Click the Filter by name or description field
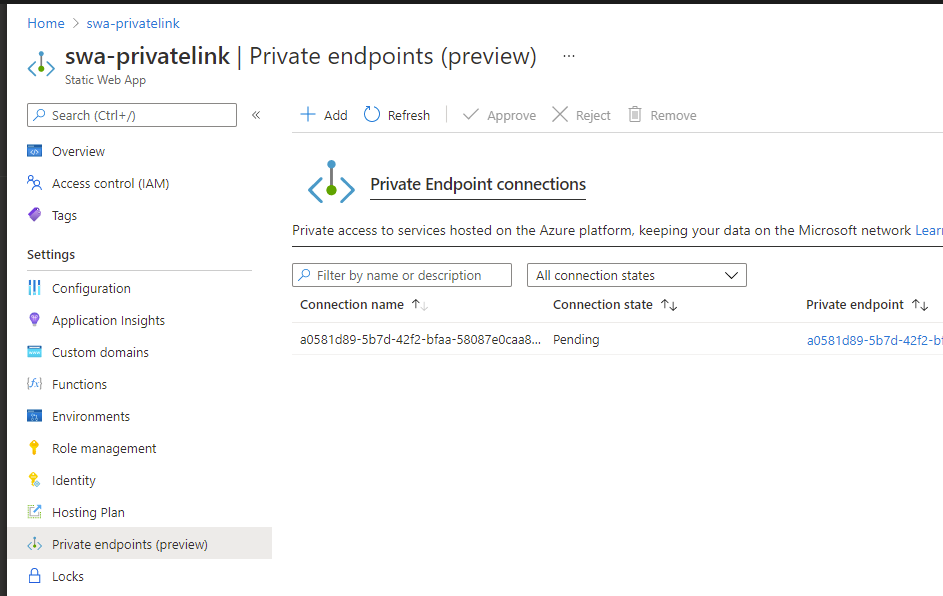This screenshot has height=596, width=943. point(402,275)
